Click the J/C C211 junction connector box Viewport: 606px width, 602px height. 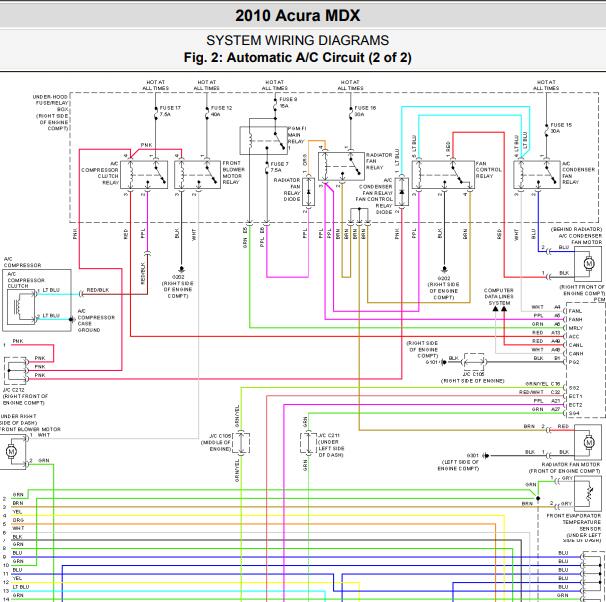(x=308, y=443)
